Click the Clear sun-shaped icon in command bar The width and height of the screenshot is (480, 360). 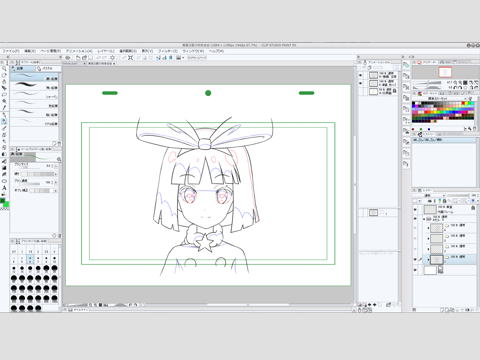[113, 58]
